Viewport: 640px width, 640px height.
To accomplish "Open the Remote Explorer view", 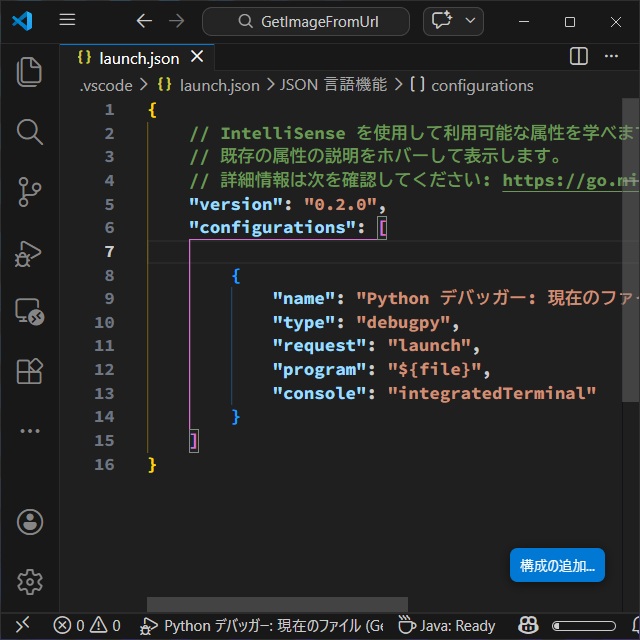I will coord(30,312).
